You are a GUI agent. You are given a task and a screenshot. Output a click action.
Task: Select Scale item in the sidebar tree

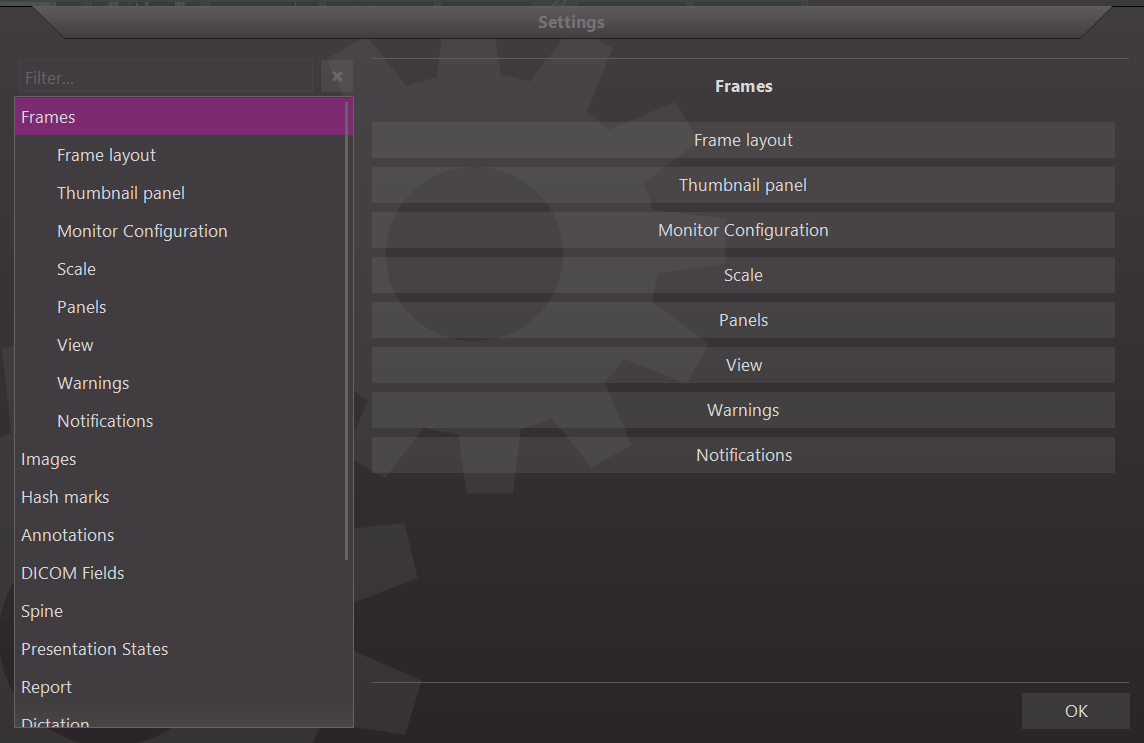pyautogui.click(x=76, y=269)
